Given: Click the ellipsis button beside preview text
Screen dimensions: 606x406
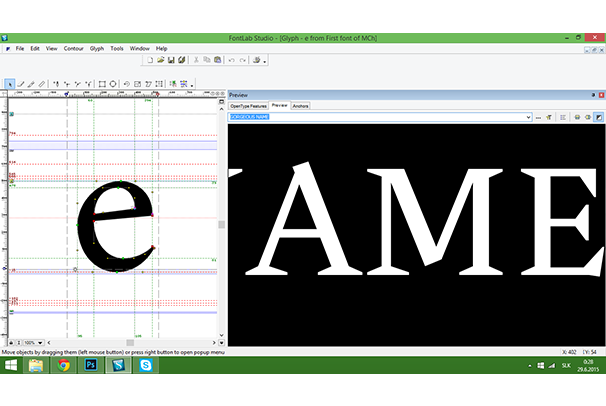Looking at the screenshot, I should point(537,117).
